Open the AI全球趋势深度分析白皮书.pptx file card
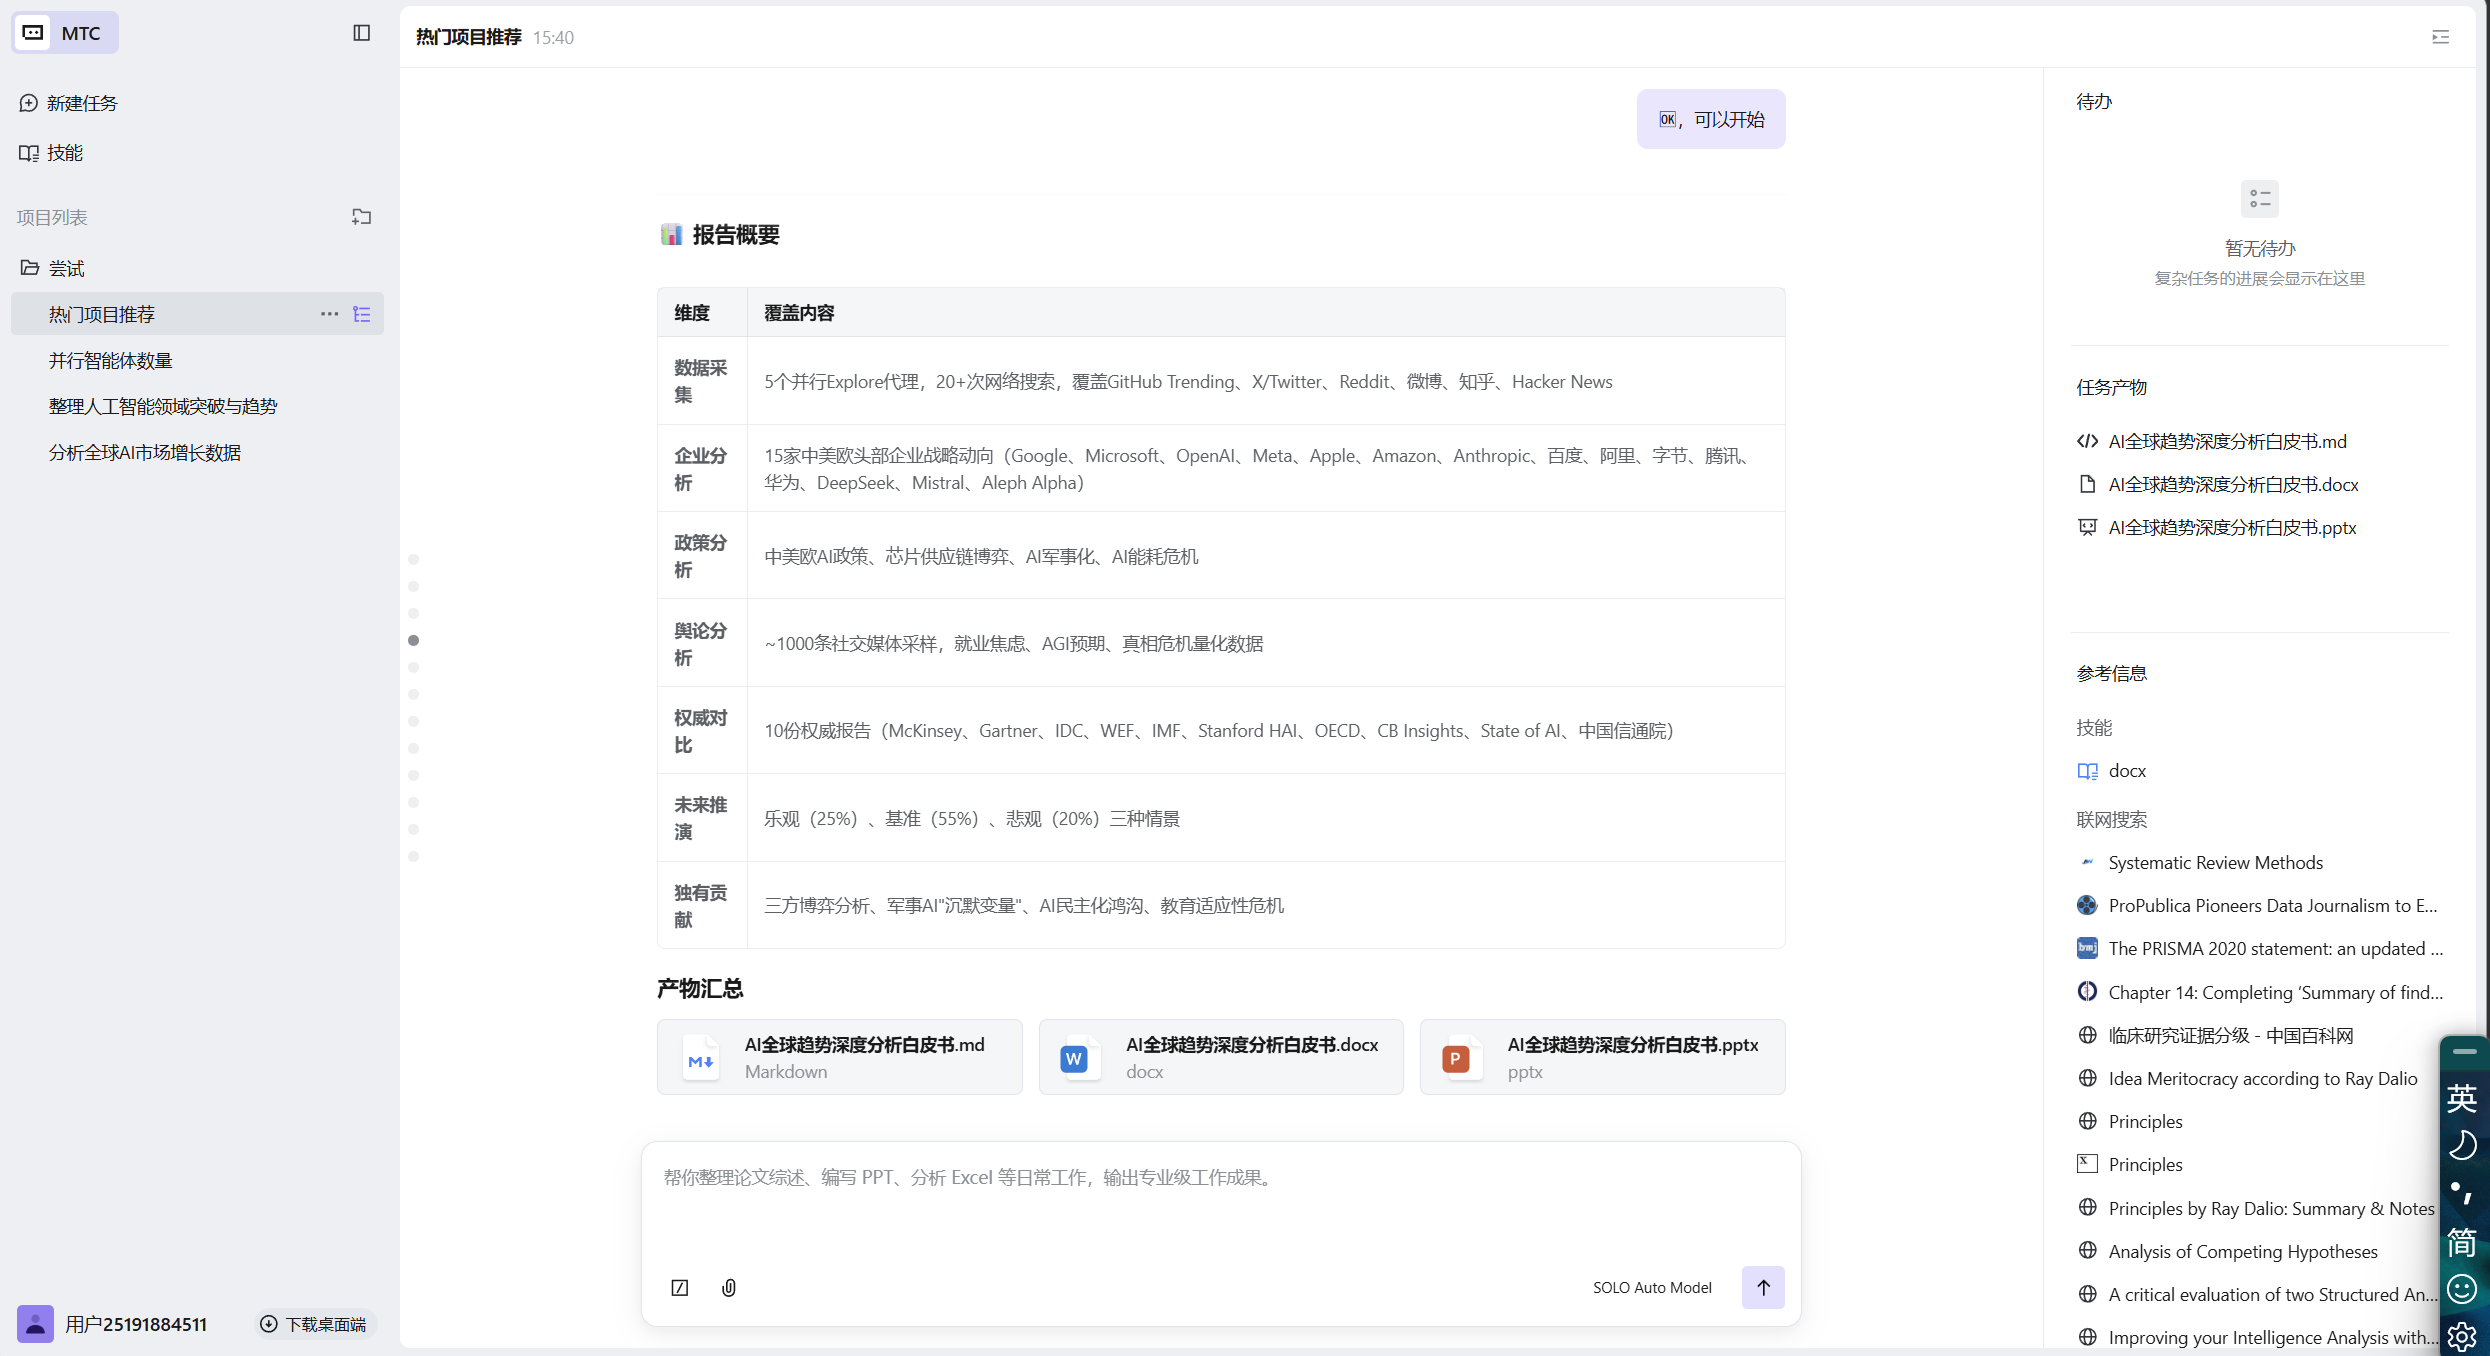 pyautogui.click(x=1602, y=1057)
